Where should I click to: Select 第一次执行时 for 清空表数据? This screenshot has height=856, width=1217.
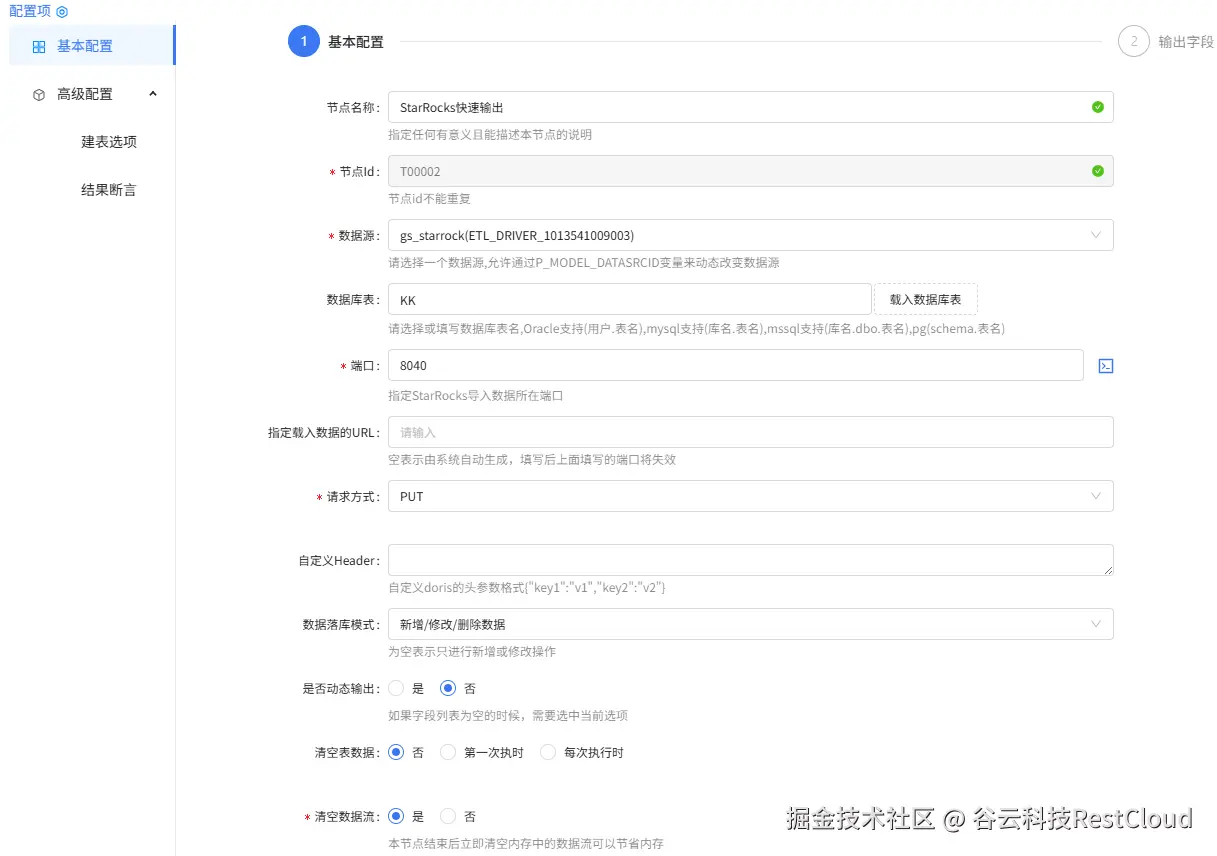448,752
